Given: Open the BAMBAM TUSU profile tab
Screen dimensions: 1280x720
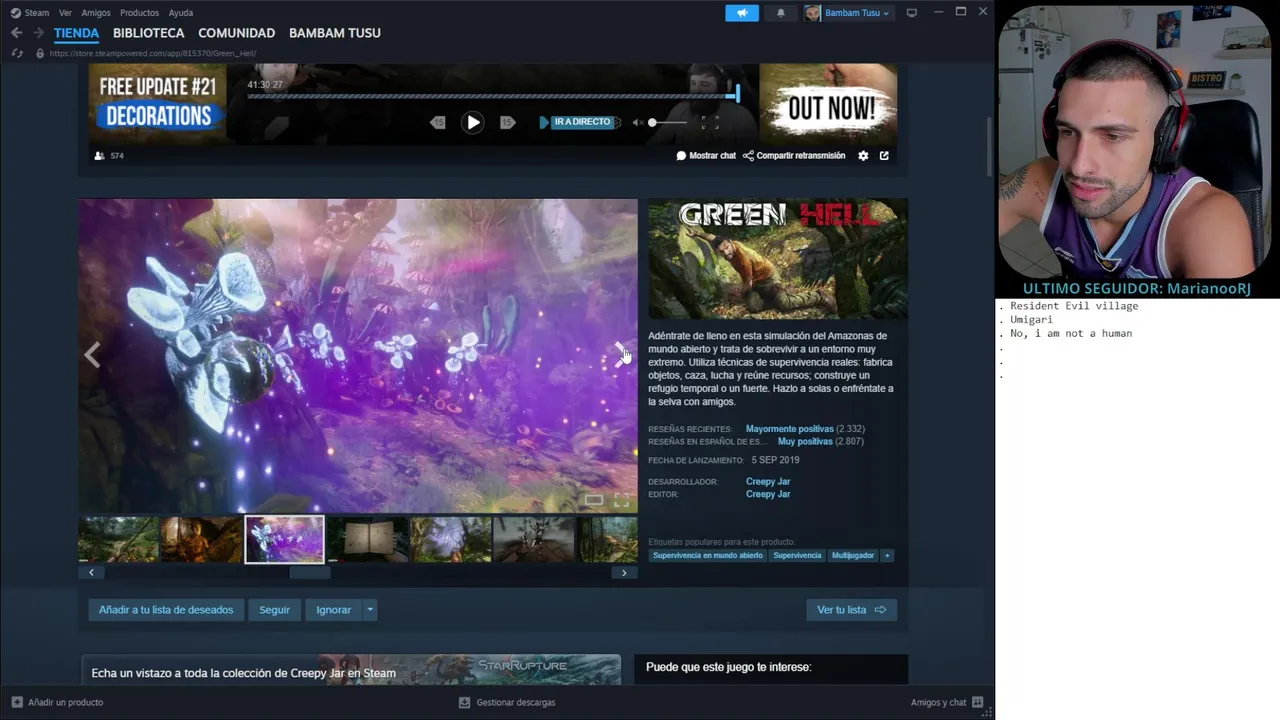Looking at the screenshot, I should coord(334,33).
